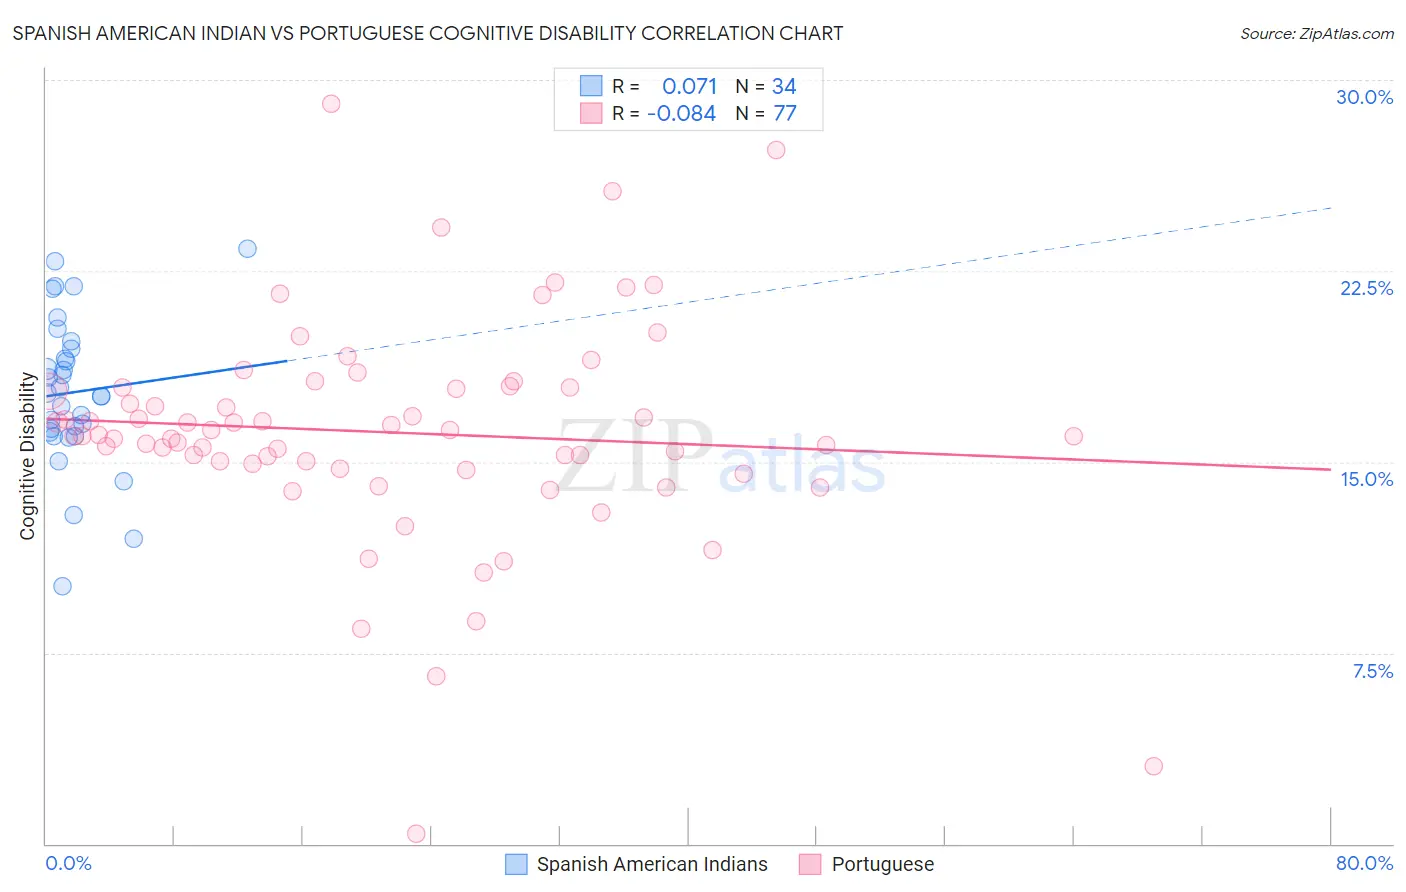Click the isolated blue point near 23.5%

coord(247,249)
